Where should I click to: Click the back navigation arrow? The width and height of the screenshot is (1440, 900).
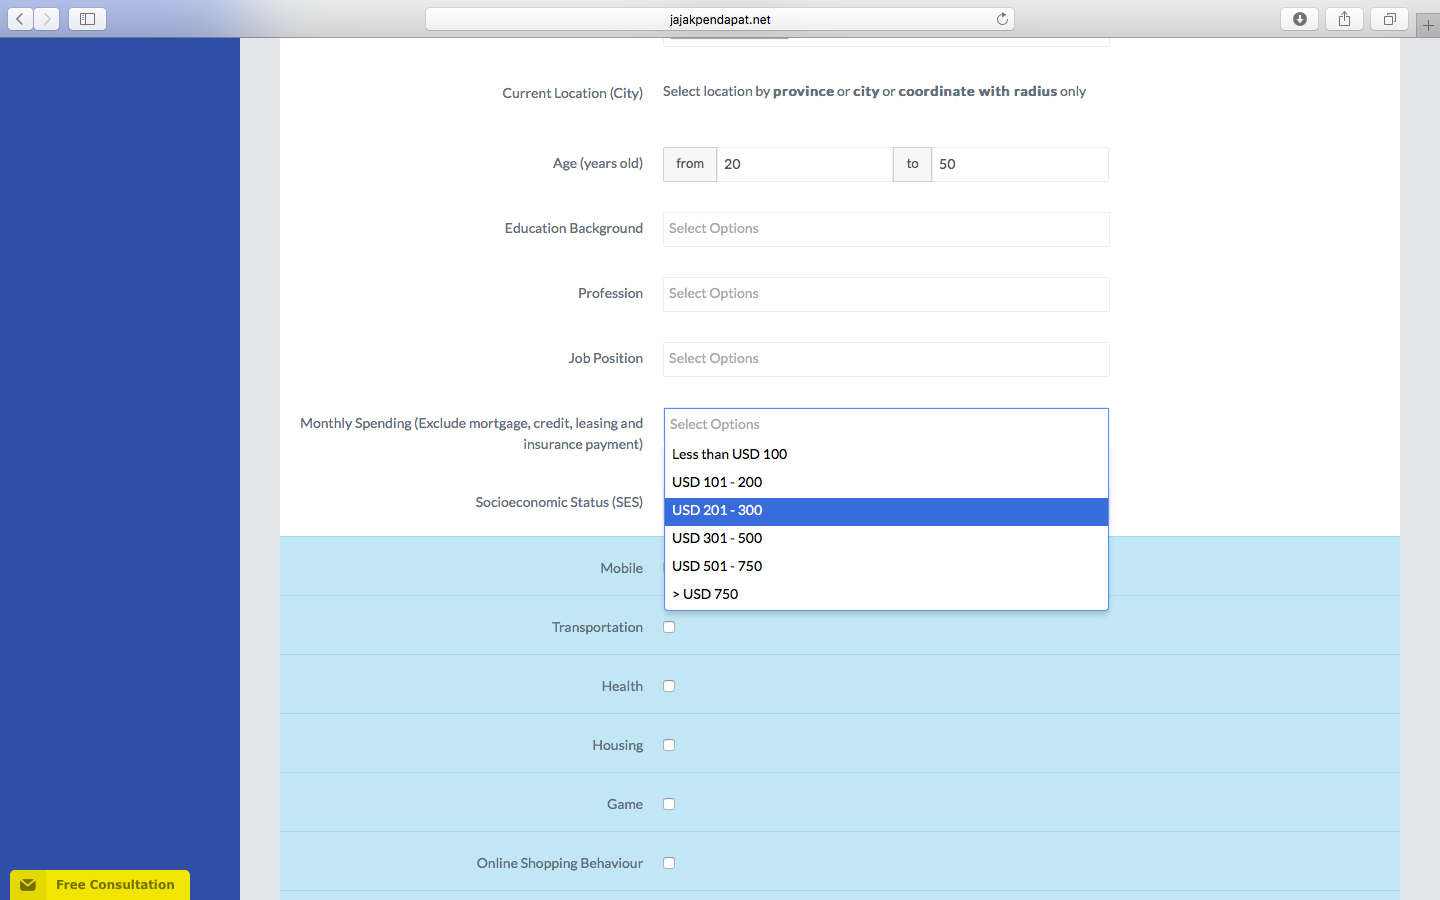tap(19, 18)
